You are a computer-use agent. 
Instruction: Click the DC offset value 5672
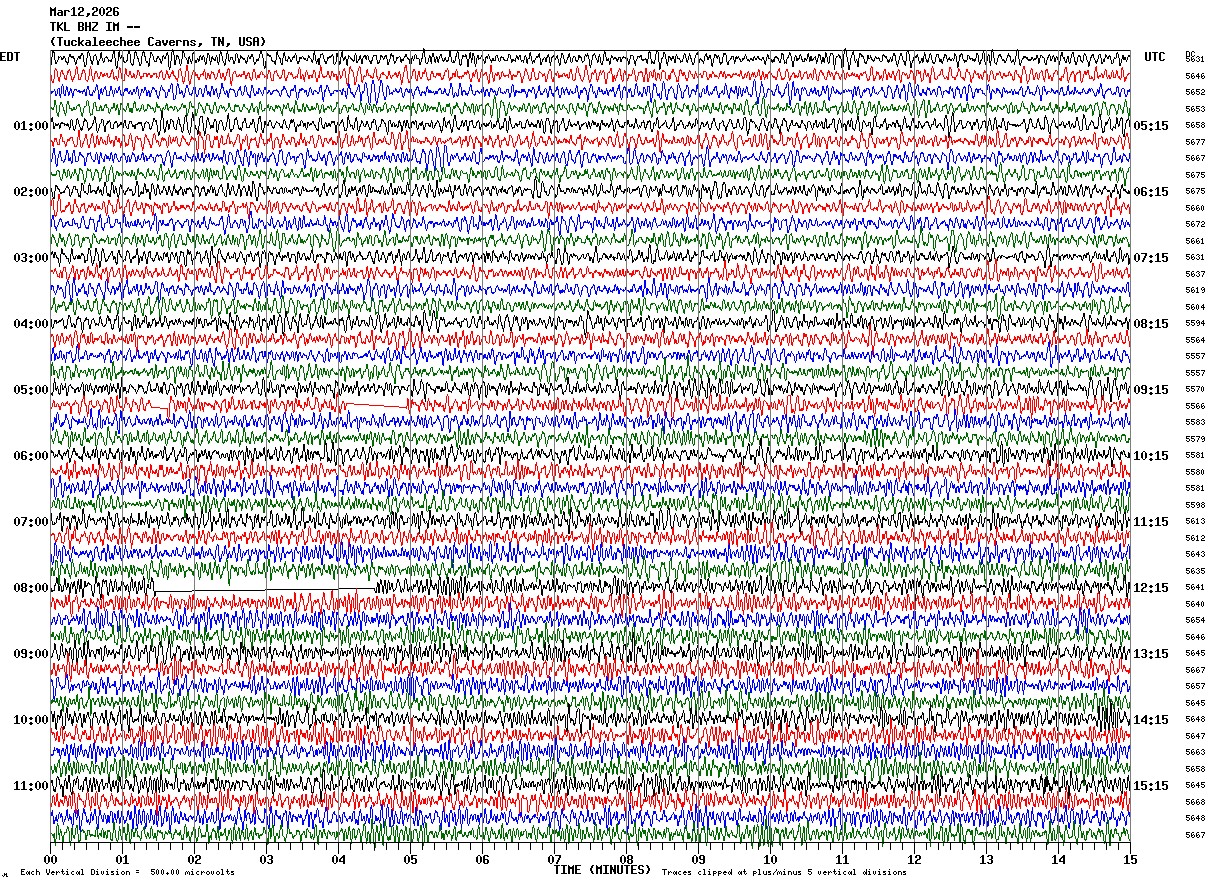1195,224
